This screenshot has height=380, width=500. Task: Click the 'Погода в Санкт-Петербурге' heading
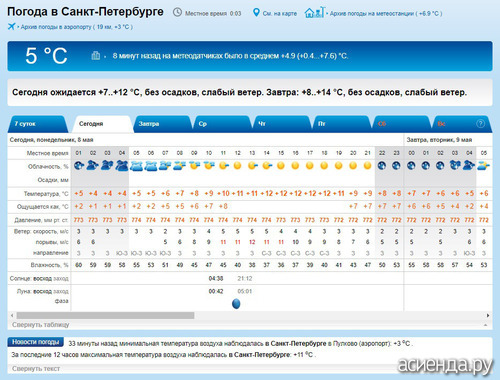click(85, 12)
